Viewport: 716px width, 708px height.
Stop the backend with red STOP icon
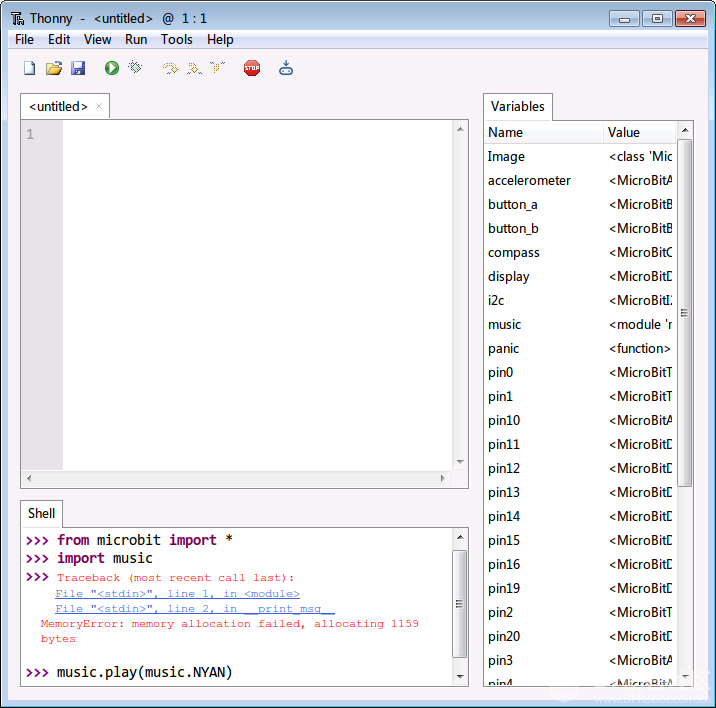[252, 68]
